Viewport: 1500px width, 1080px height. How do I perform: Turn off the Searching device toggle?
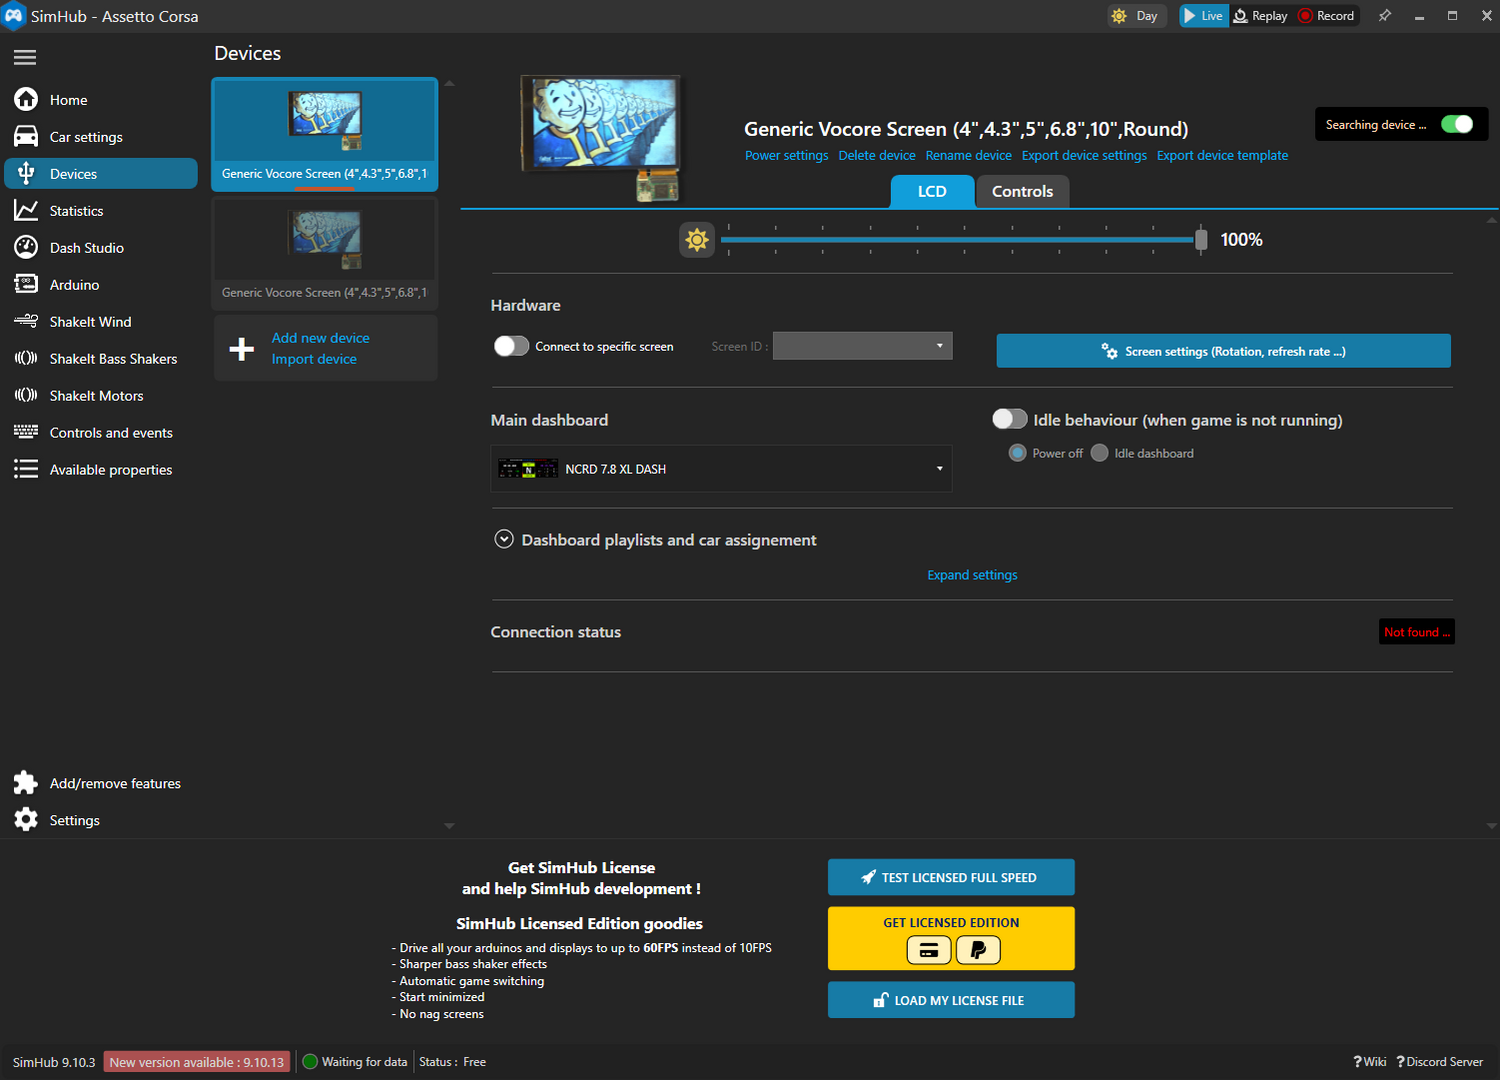[1456, 124]
